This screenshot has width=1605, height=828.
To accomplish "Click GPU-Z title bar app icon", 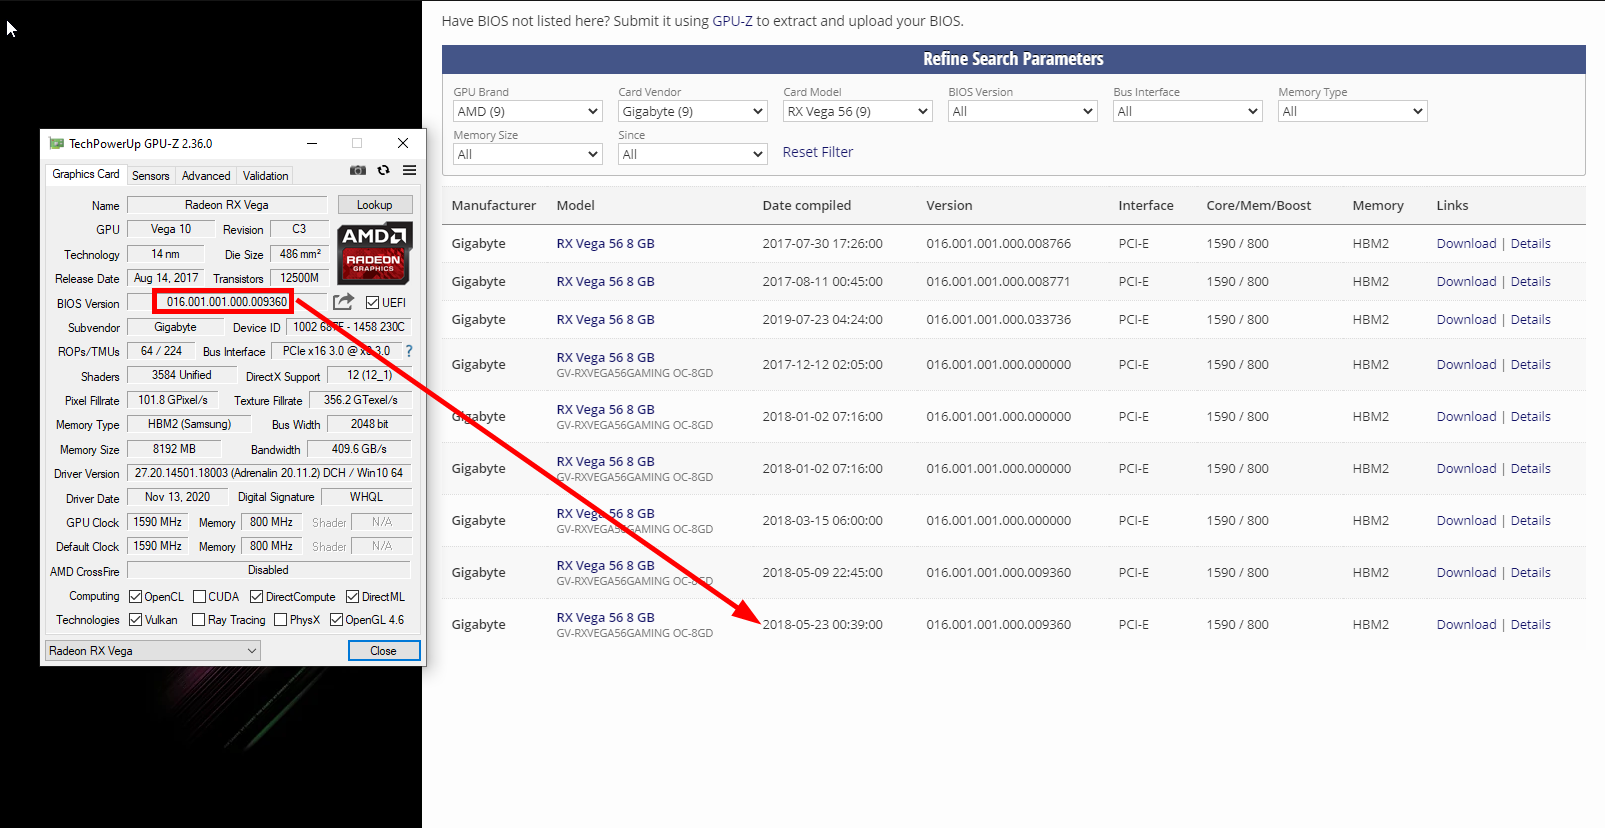I will pos(56,144).
